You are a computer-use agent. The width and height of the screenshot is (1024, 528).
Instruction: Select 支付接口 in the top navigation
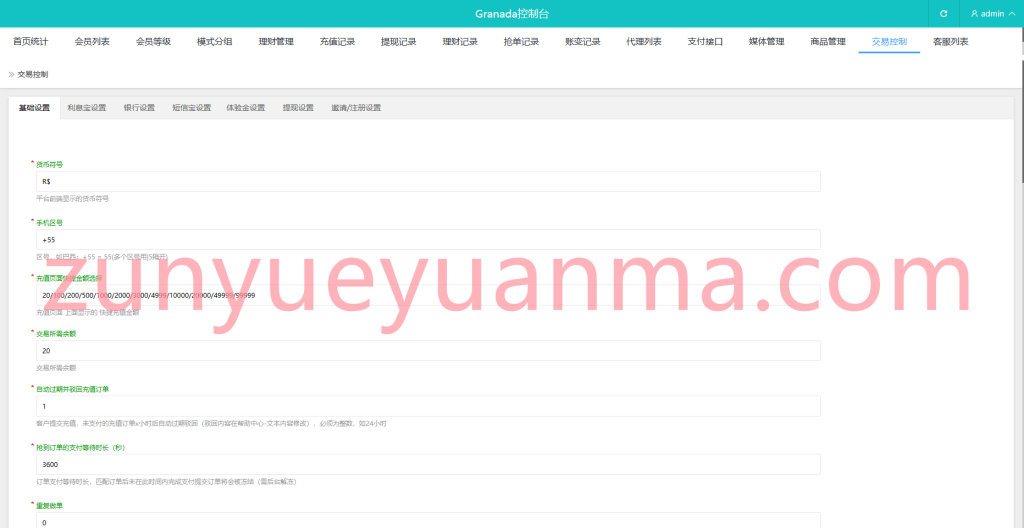[x=705, y=42]
